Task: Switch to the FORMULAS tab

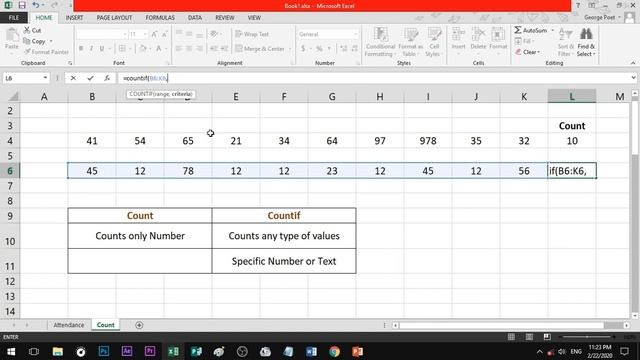Action: pos(160,18)
